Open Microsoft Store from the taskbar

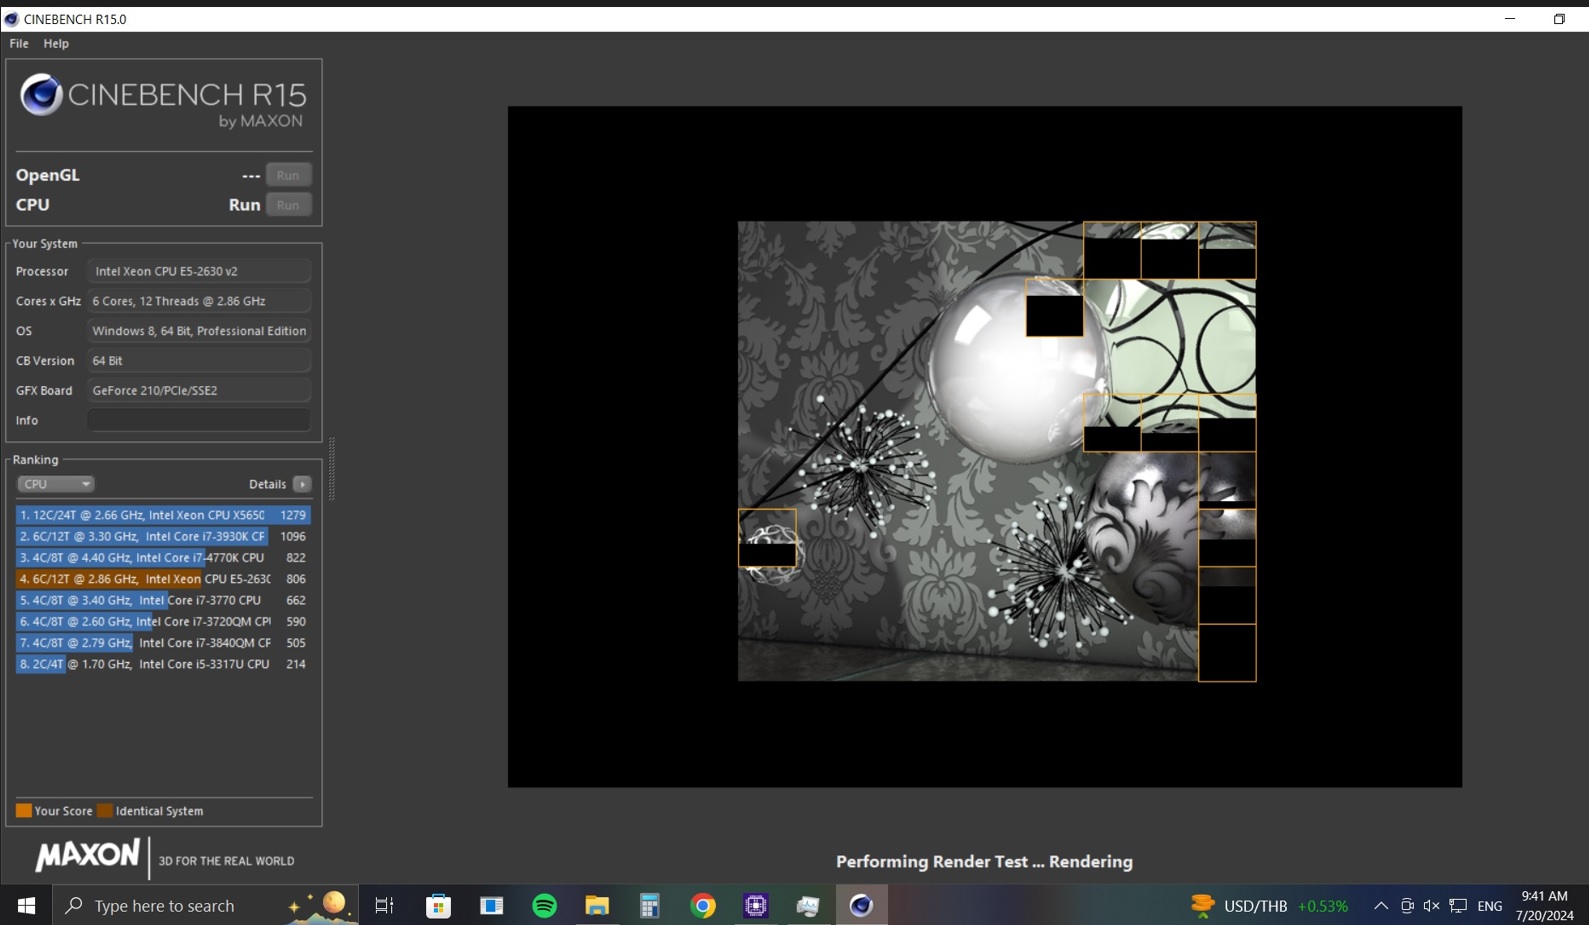[x=438, y=906]
